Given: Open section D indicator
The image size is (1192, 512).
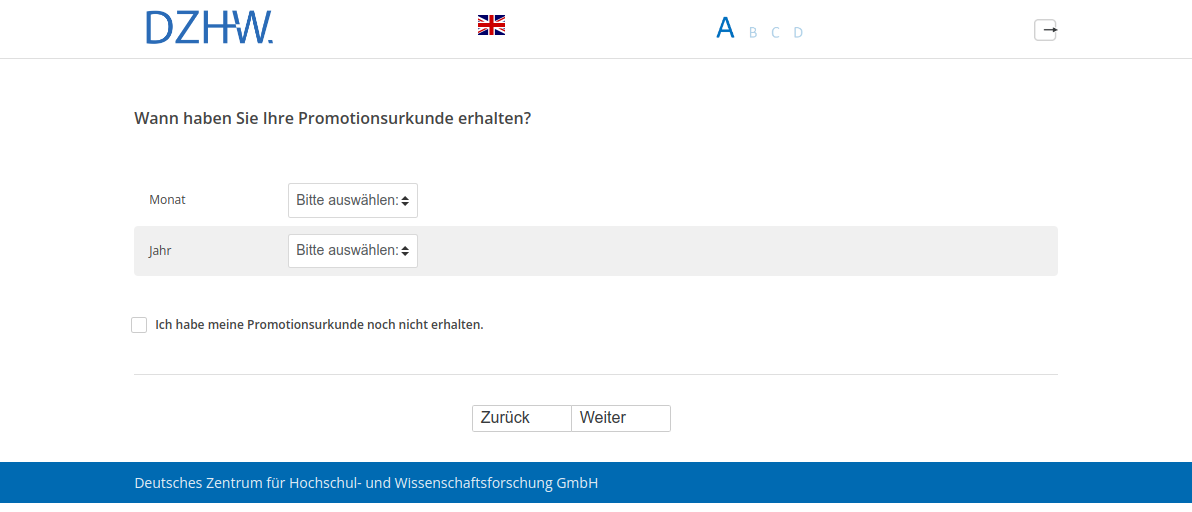Looking at the screenshot, I should tap(798, 33).
